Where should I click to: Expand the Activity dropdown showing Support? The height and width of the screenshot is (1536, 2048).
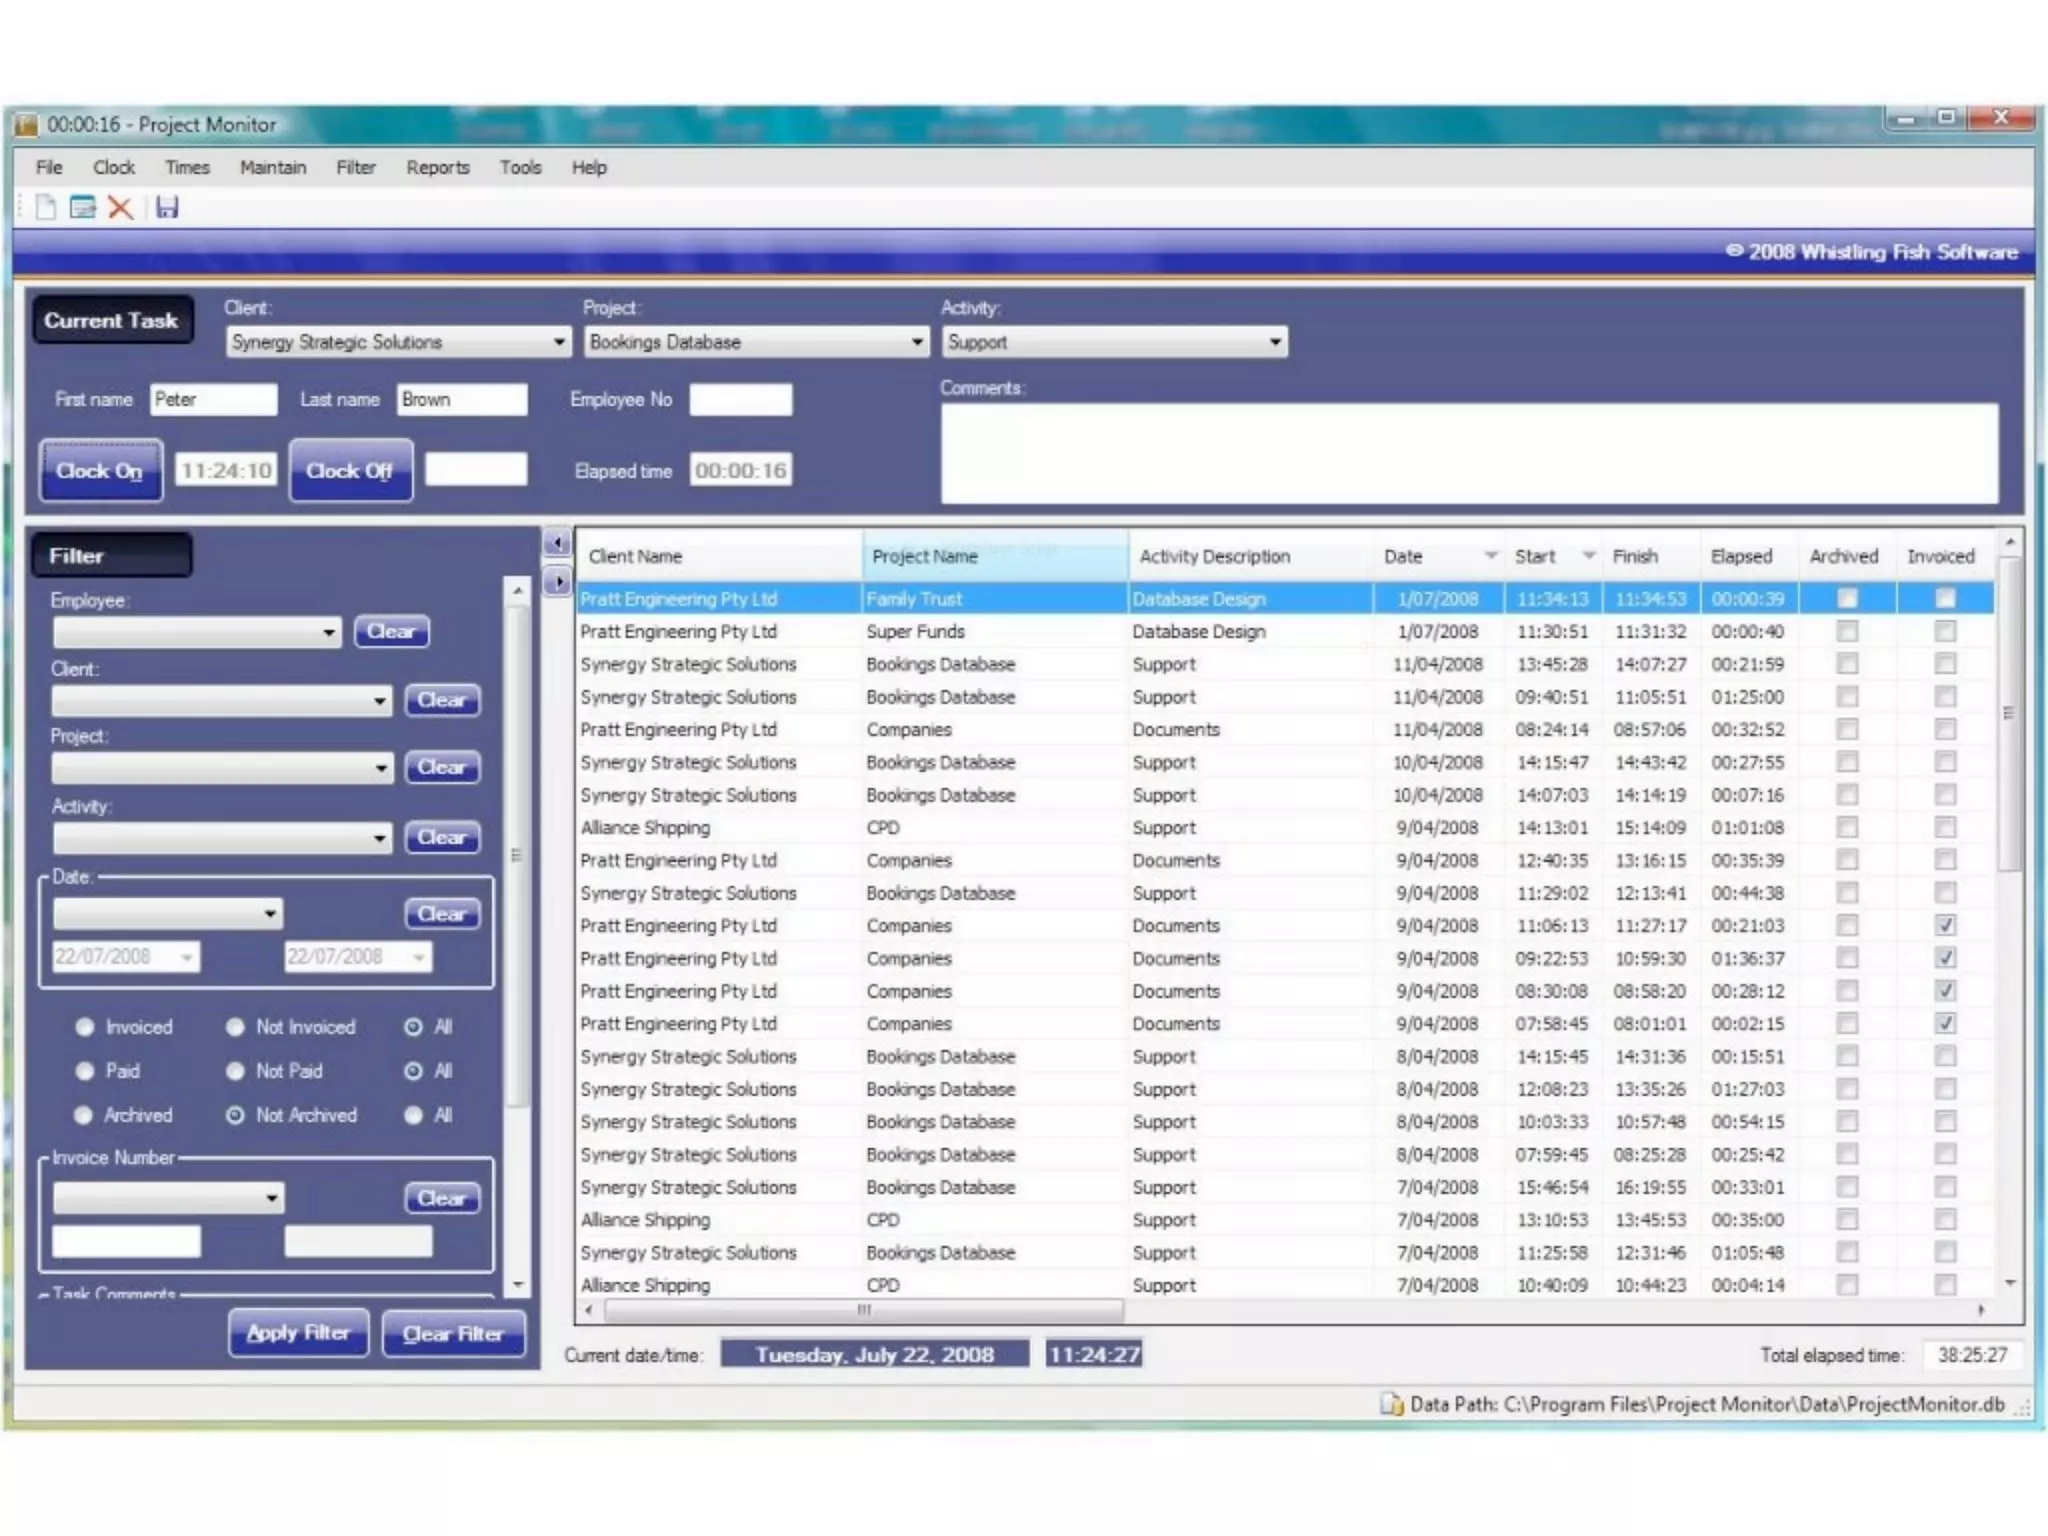point(1274,342)
